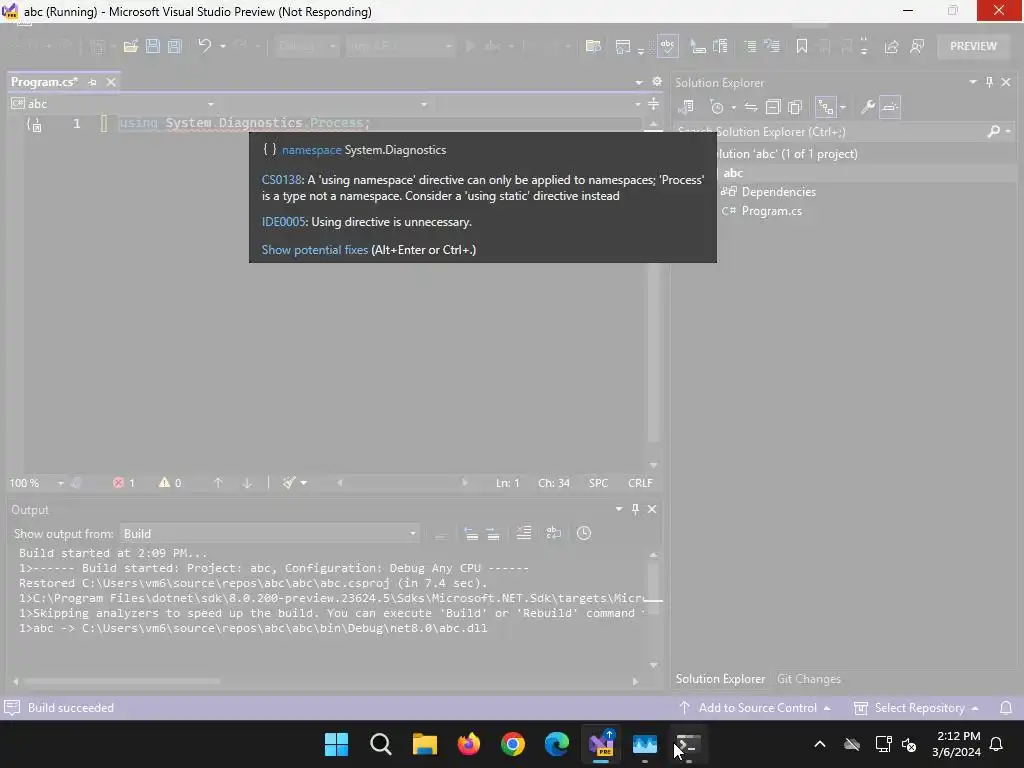Image resolution: width=1024 pixels, height=768 pixels.
Task: Open Google Chrome from the taskbar
Action: point(513,744)
